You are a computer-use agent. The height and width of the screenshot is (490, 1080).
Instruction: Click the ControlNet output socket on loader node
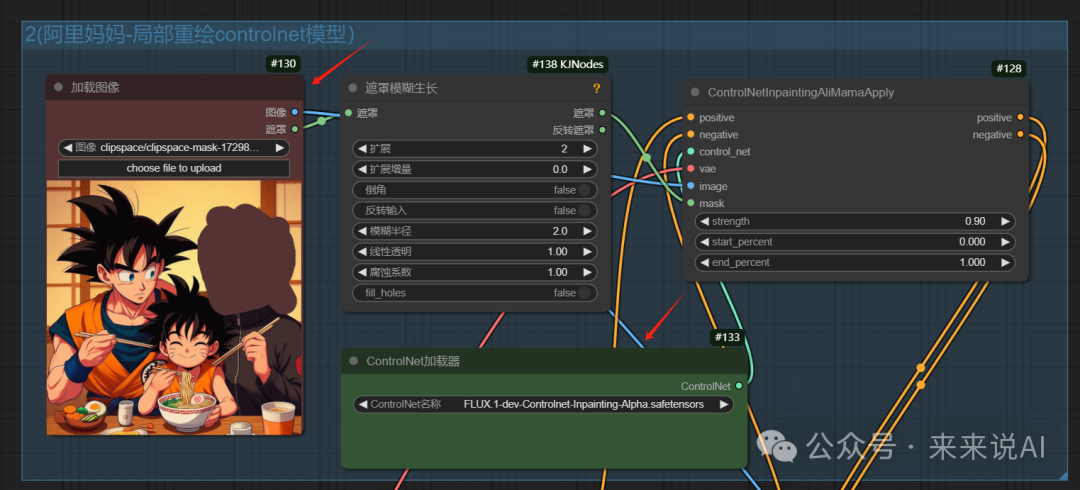pos(739,386)
